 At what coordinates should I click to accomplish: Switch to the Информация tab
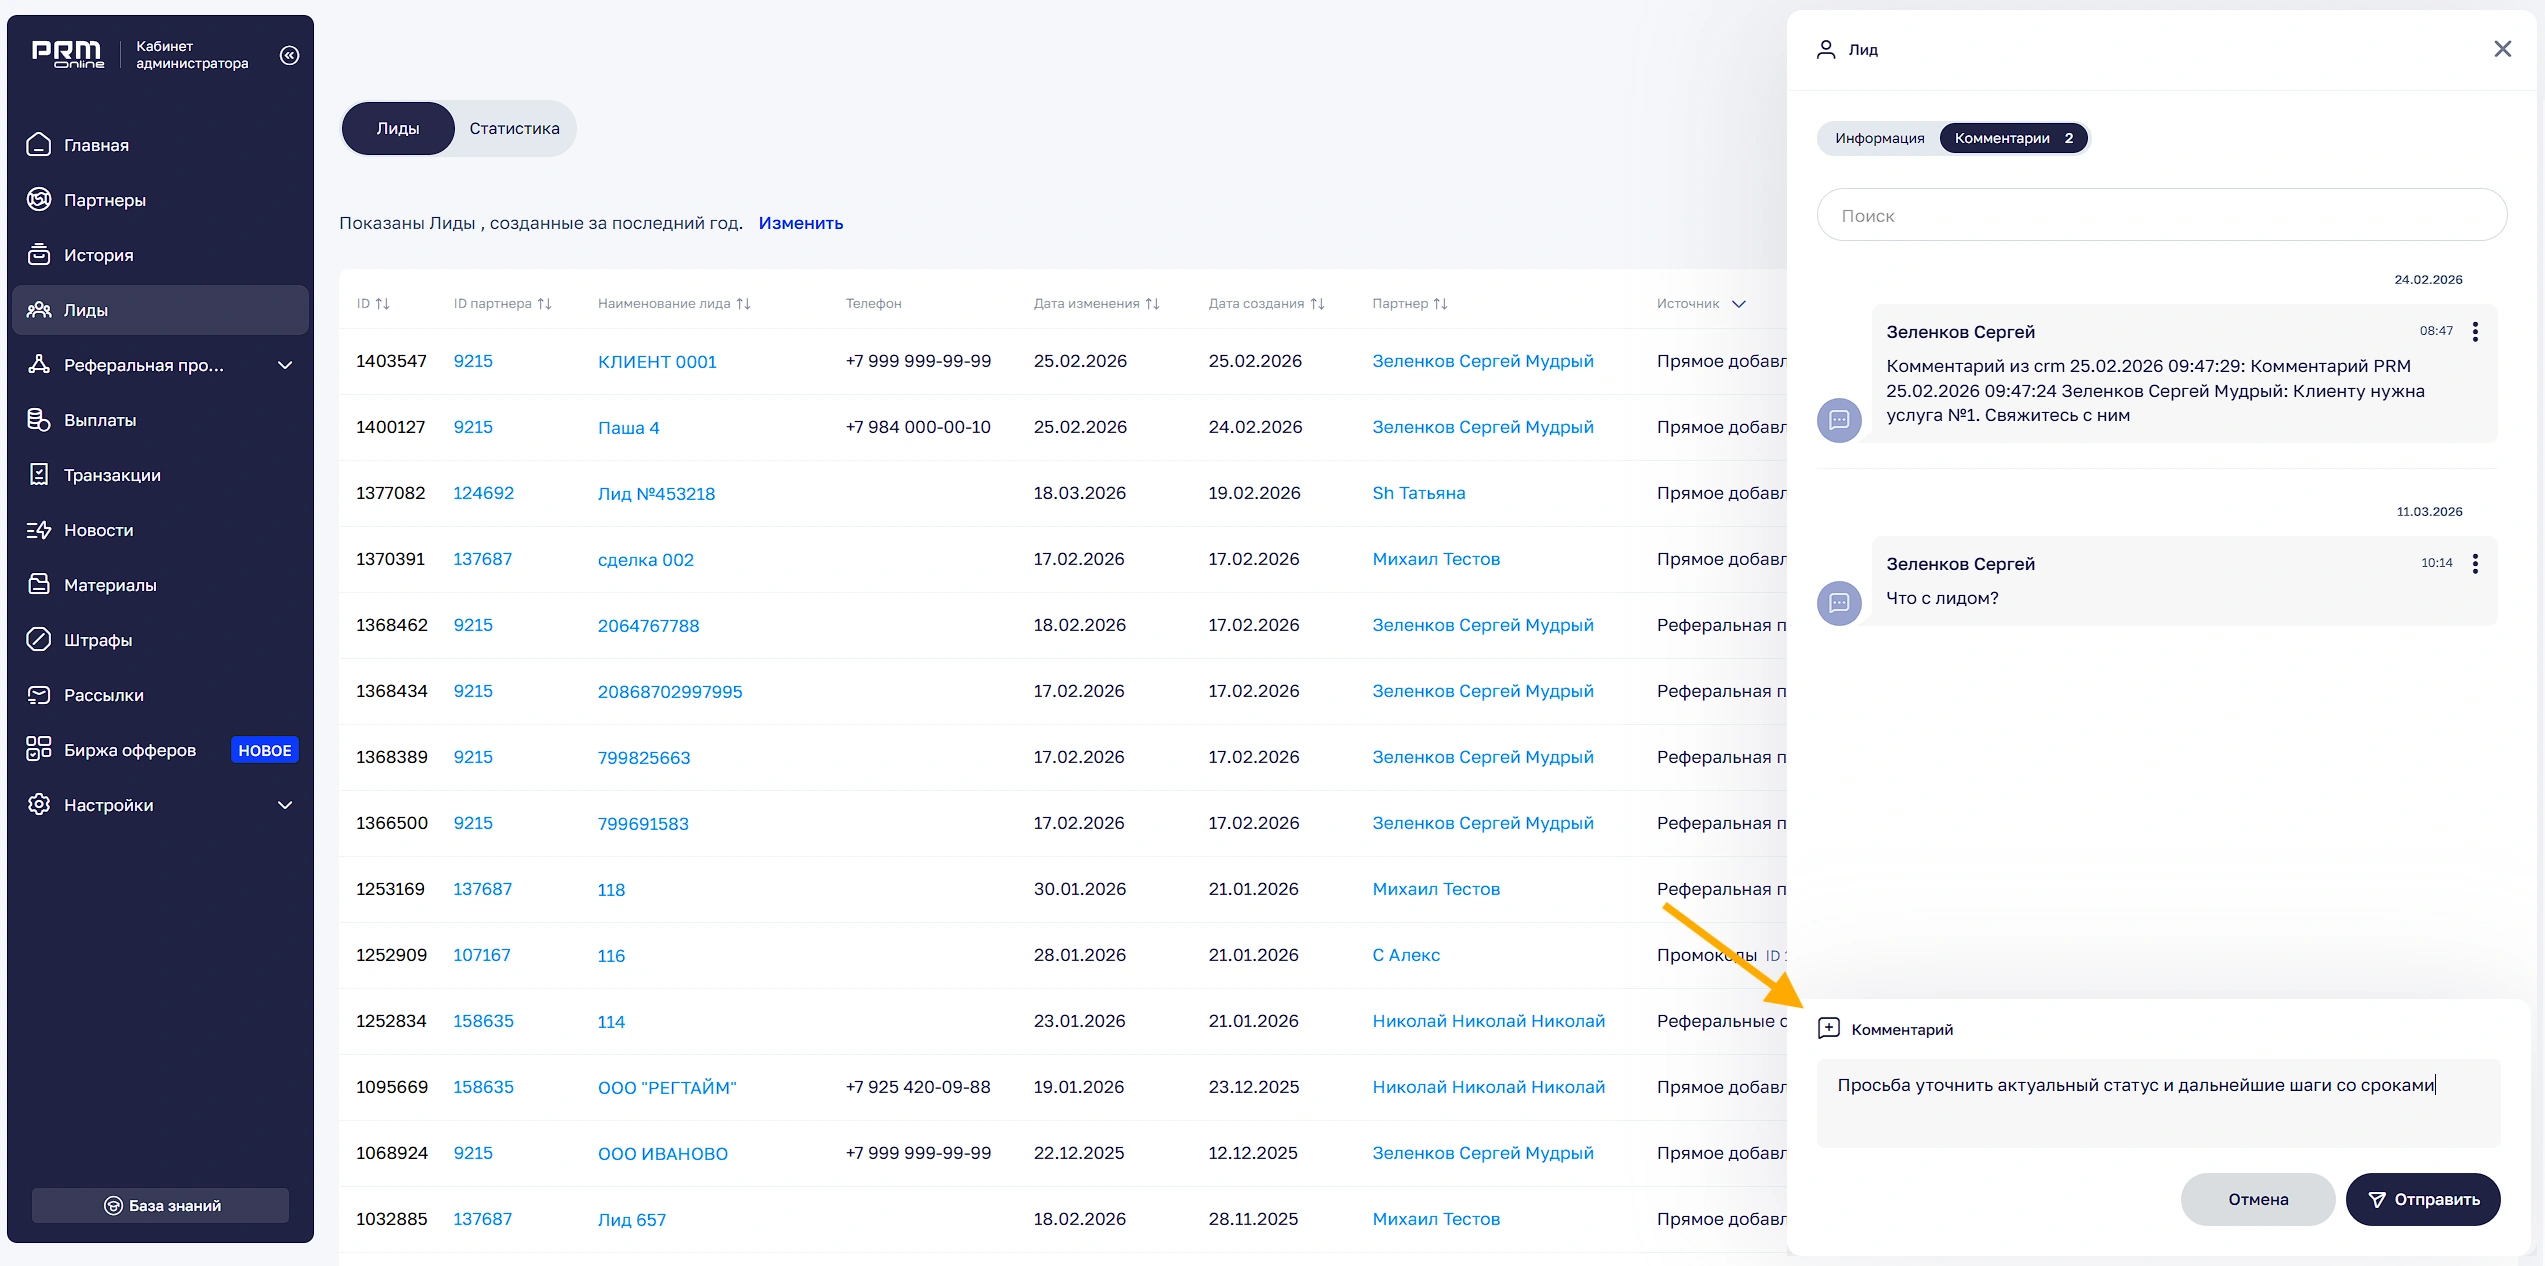[1879, 139]
